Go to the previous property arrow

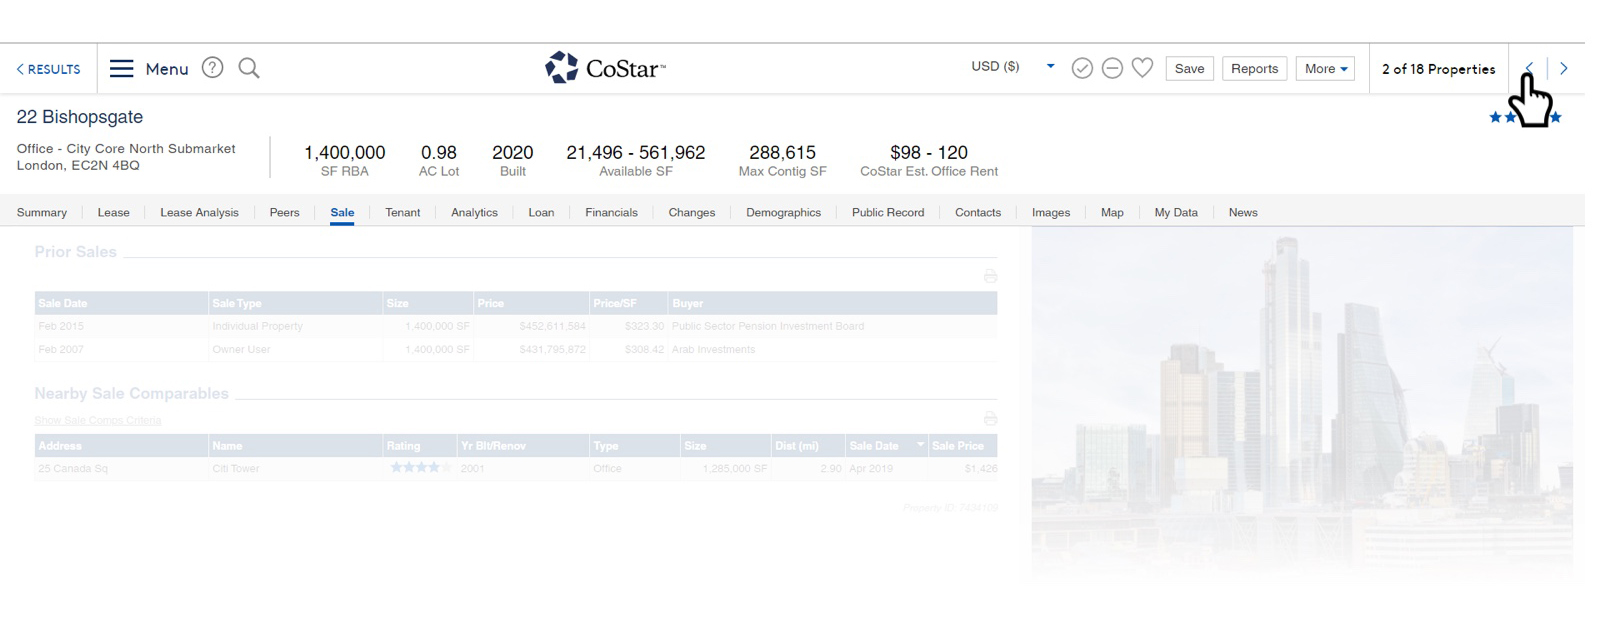pyautogui.click(x=1529, y=68)
